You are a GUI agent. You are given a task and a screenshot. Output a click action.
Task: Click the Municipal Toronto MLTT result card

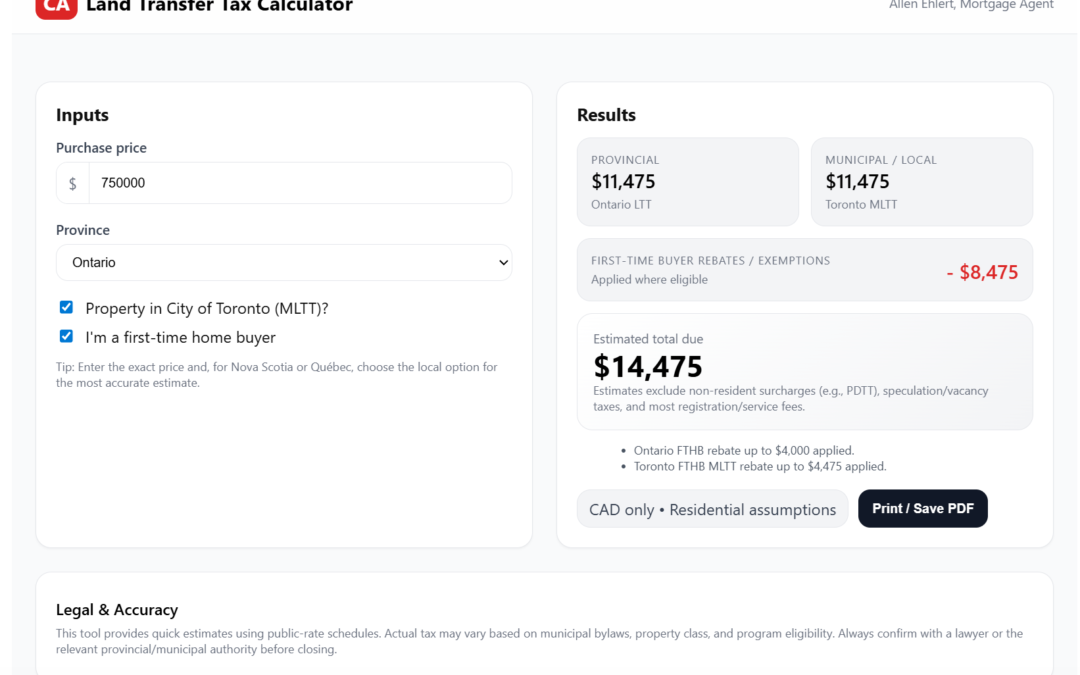pyautogui.click(x=921, y=181)
